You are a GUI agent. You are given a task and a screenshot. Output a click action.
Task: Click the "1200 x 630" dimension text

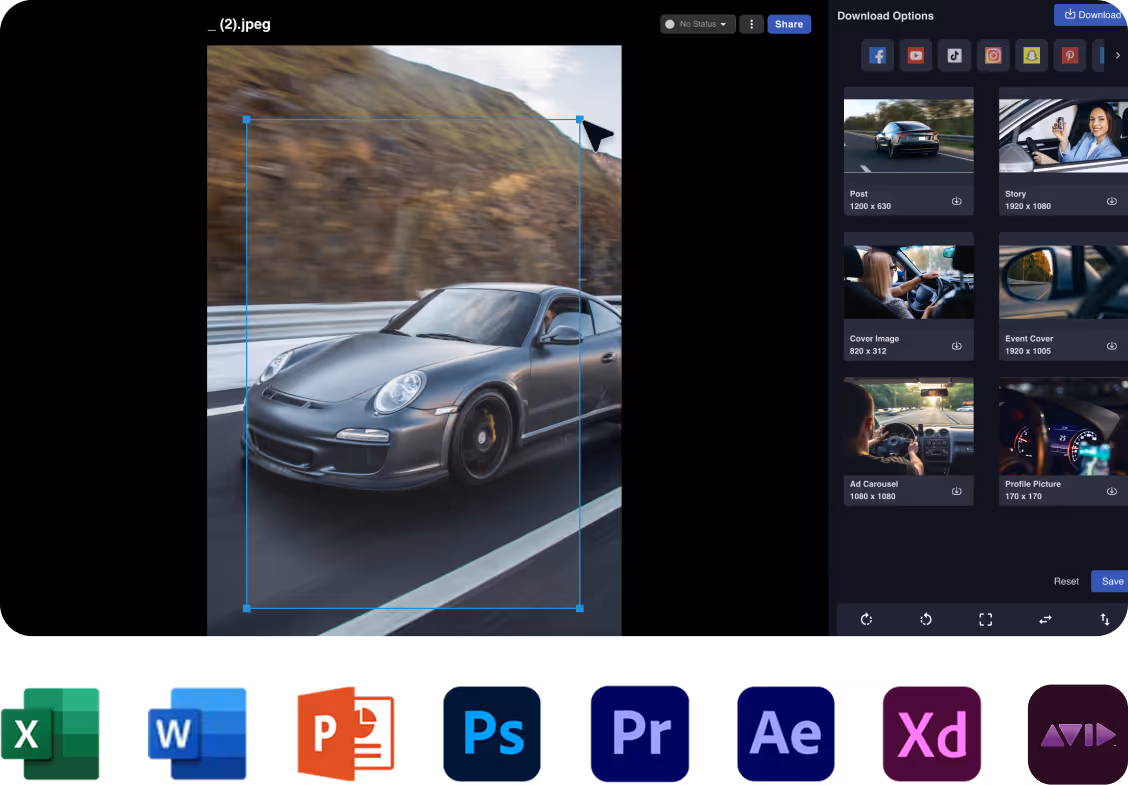click(x=870, y=207)
